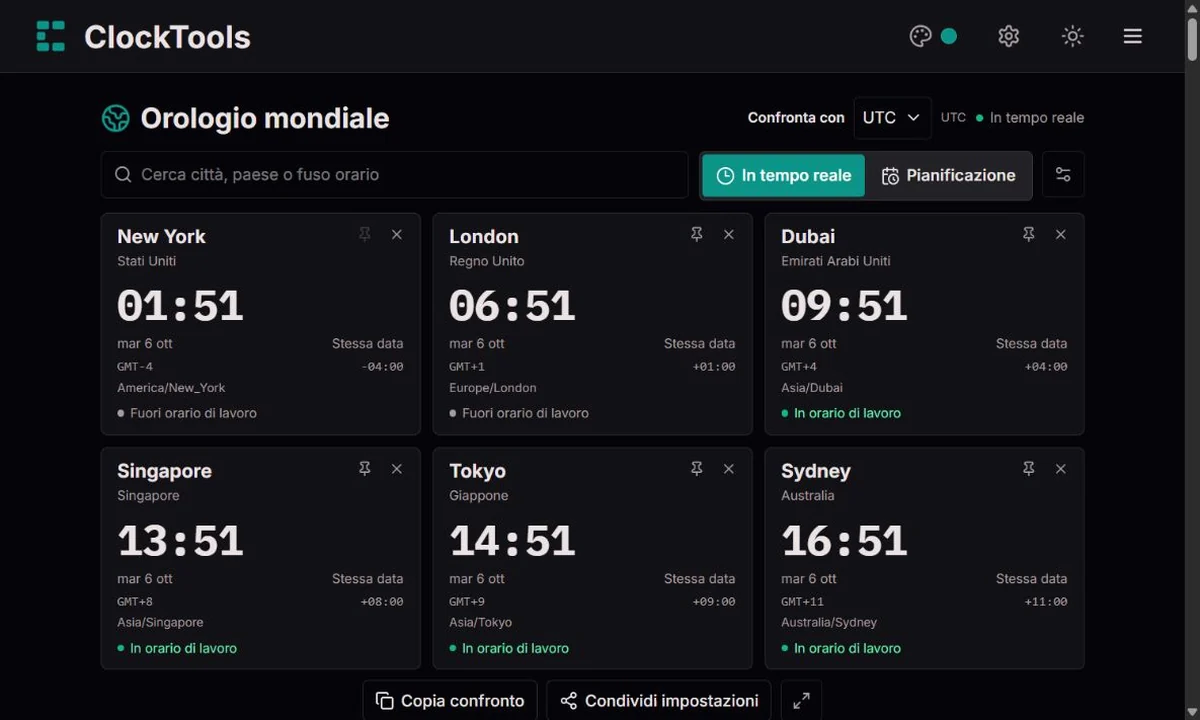Click the Orologio mondiale heading
This screenshot has width=1200, height=720.
(264, 118)
